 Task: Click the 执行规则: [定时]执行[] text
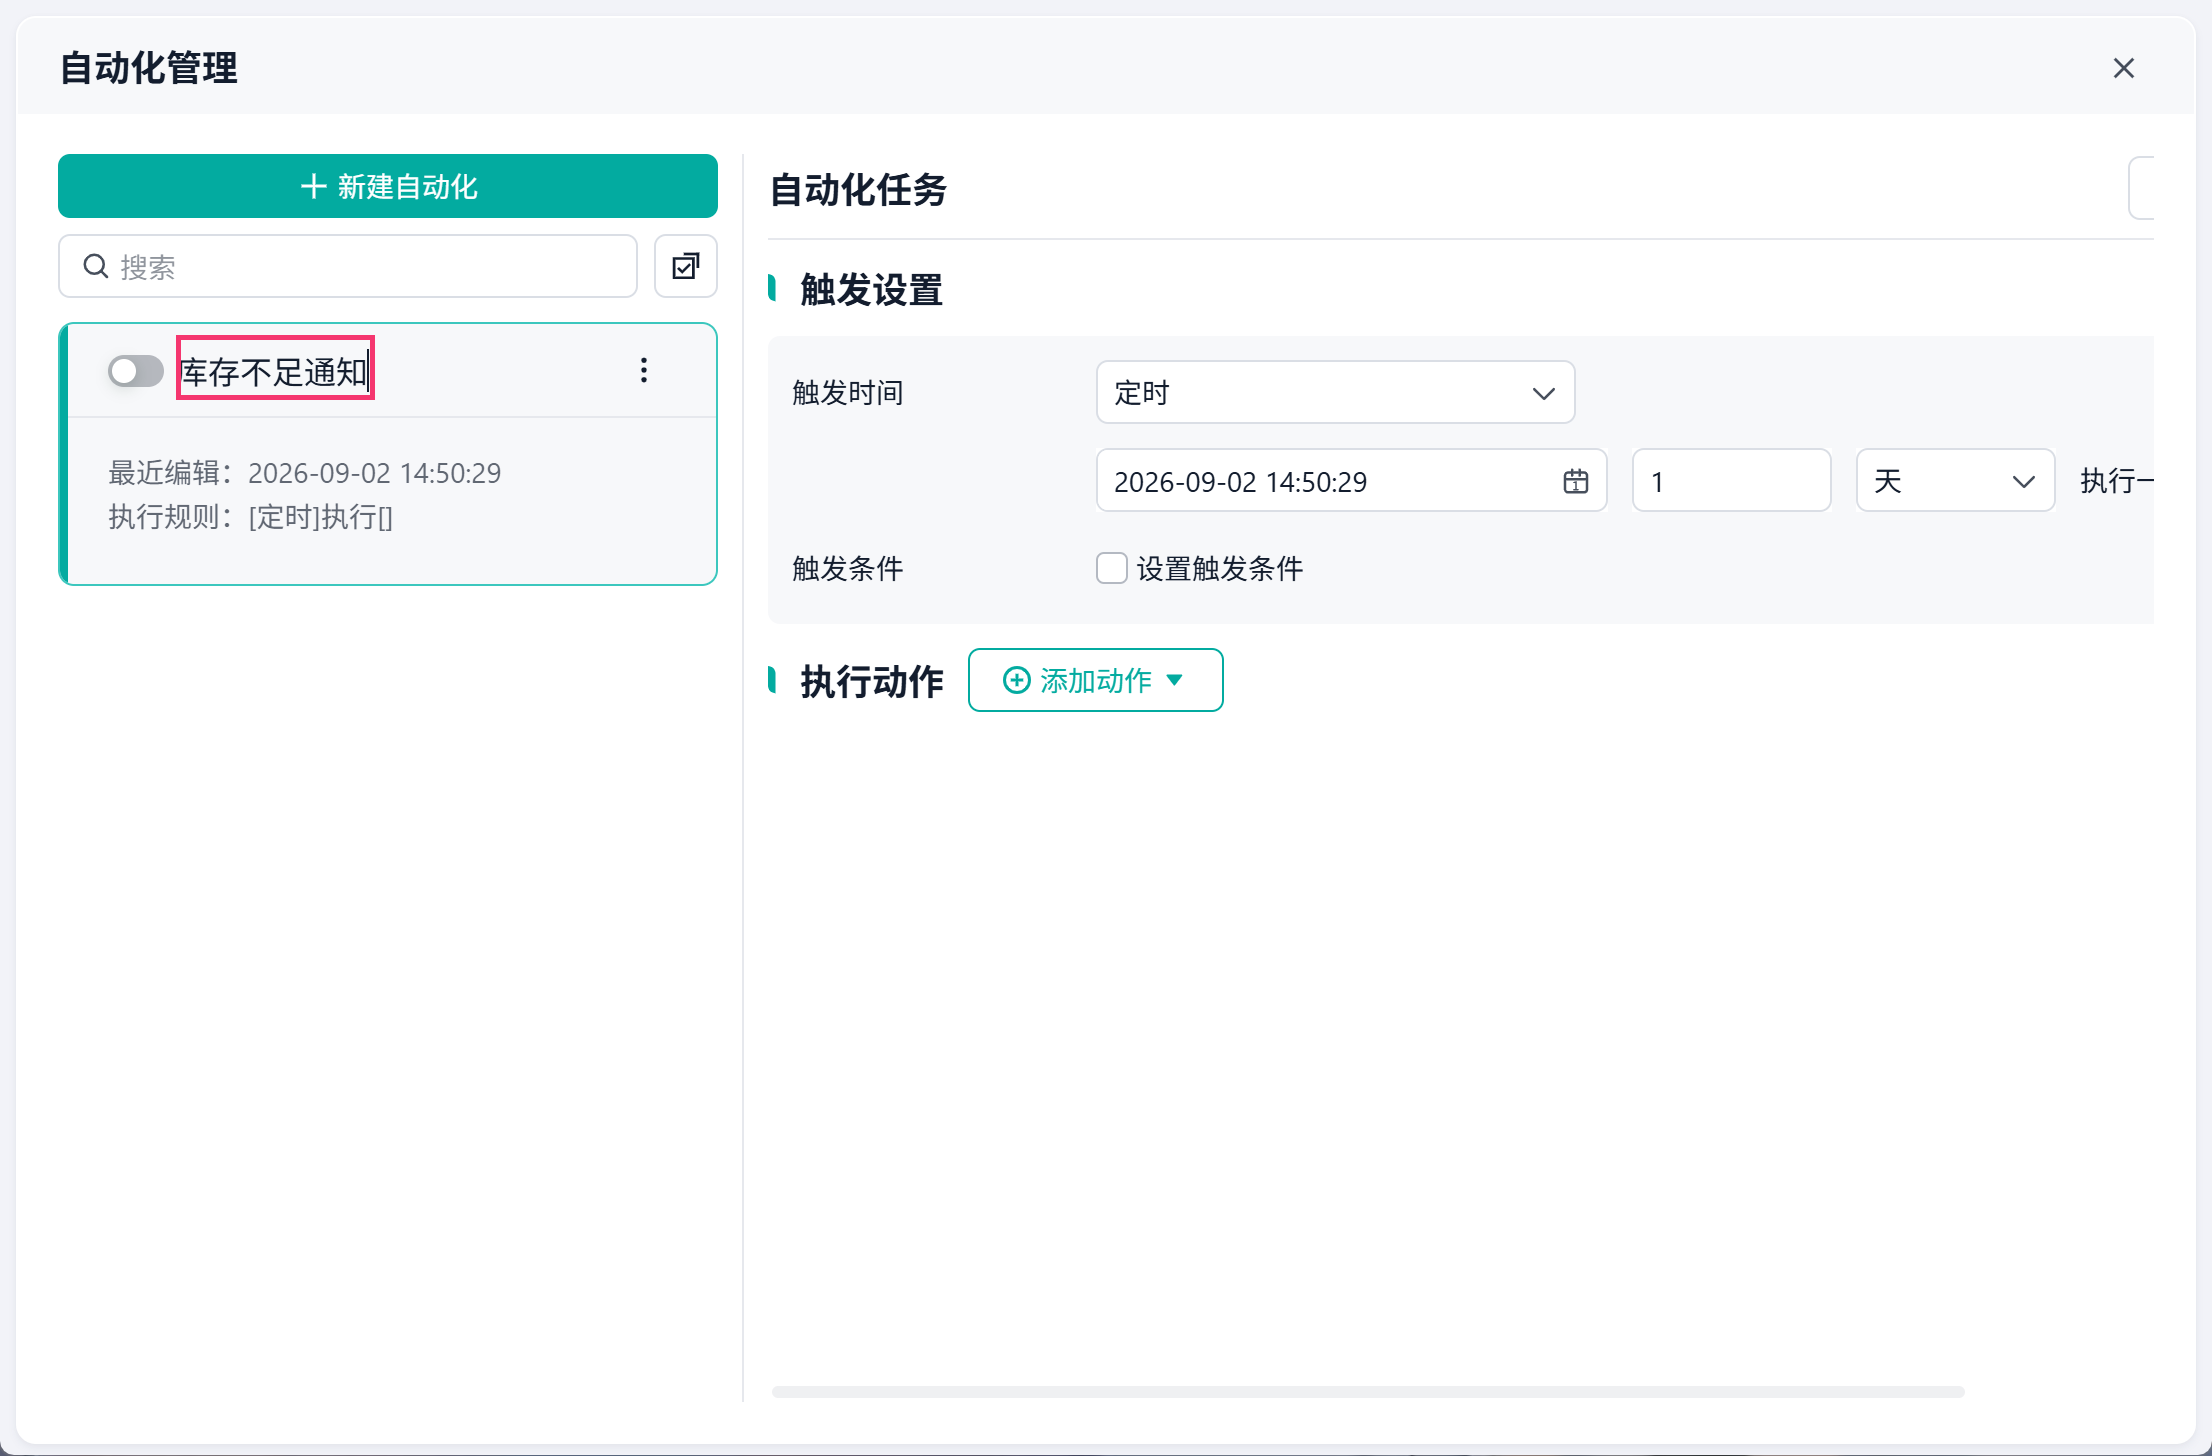pyautogui.click(x=250, y=517)
